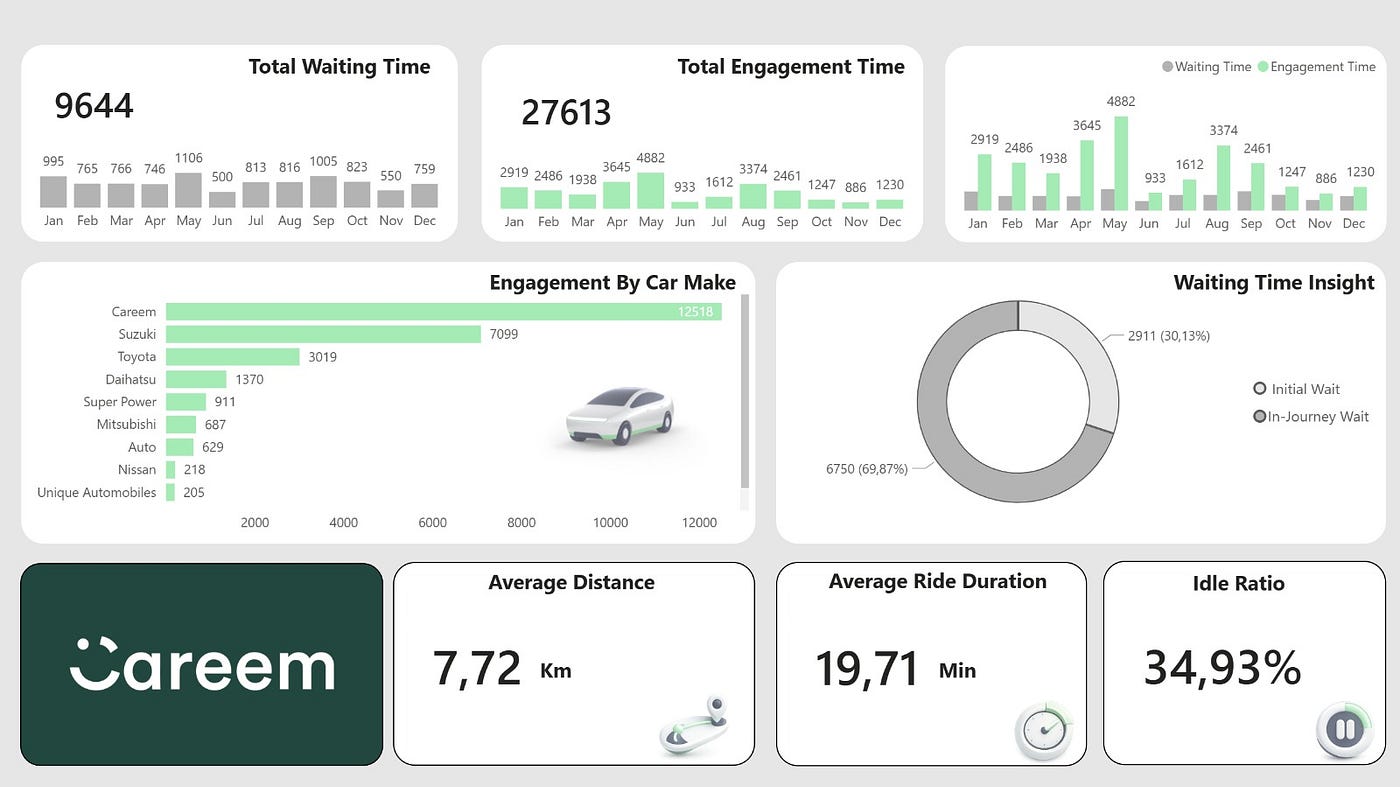The width and height of the screenshot is (1400, 787).
Task: Select May bar in Total Engagement Time chart
Action: 650,190
